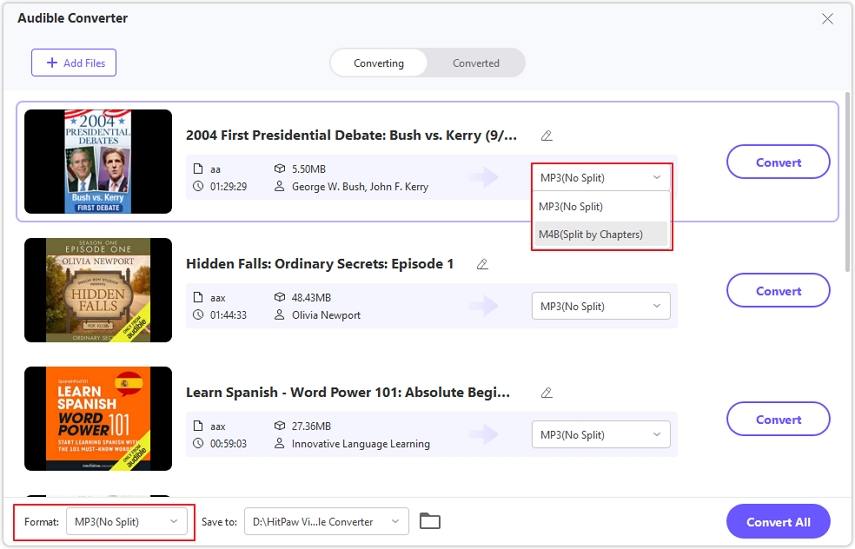
Task: Click the file format icon beside 'aa'
Action: tap(198, 169)
